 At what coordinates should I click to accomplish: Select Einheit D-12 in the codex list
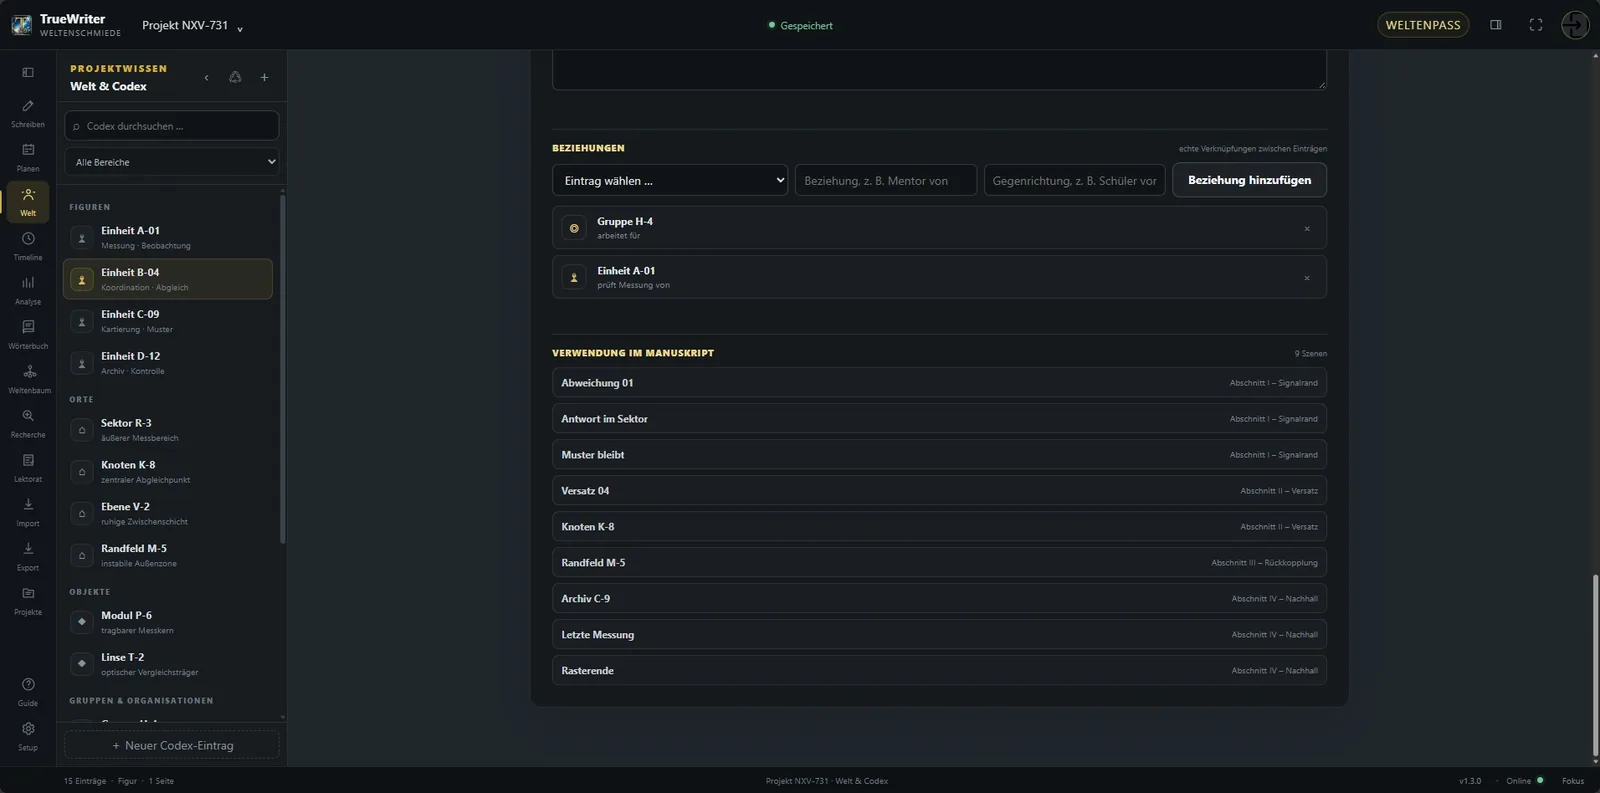[x=168, y=363]
